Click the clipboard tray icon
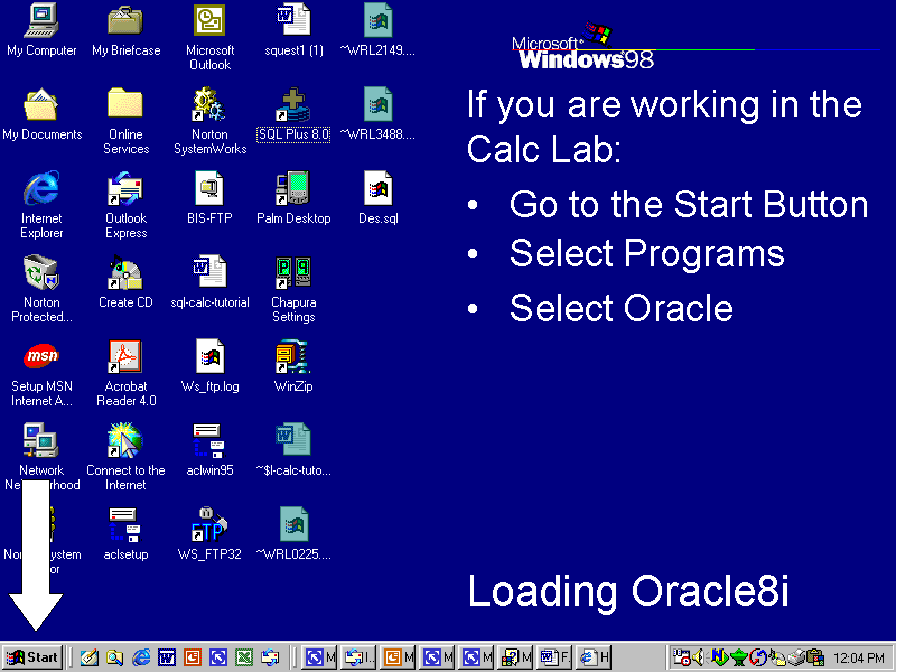 pyautogui.click(x=815, y=658)
